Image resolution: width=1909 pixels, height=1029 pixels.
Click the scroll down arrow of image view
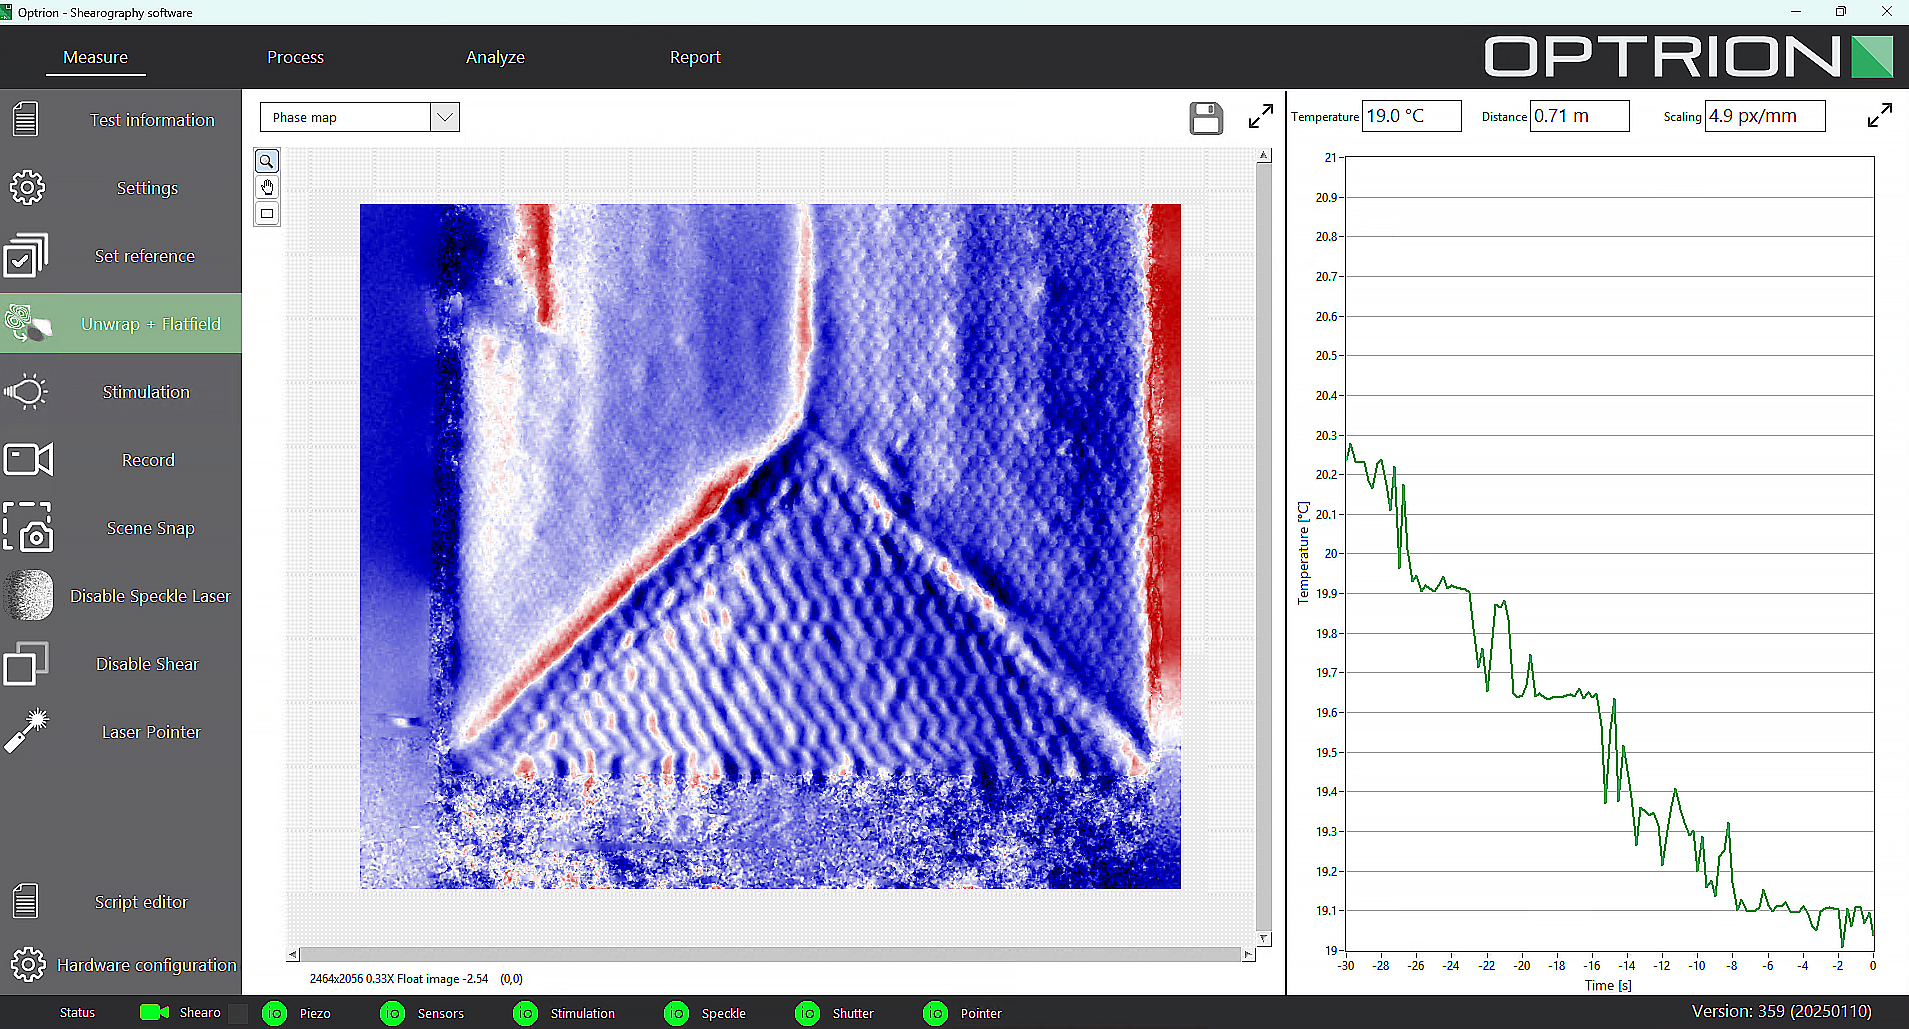point(1264,938)
